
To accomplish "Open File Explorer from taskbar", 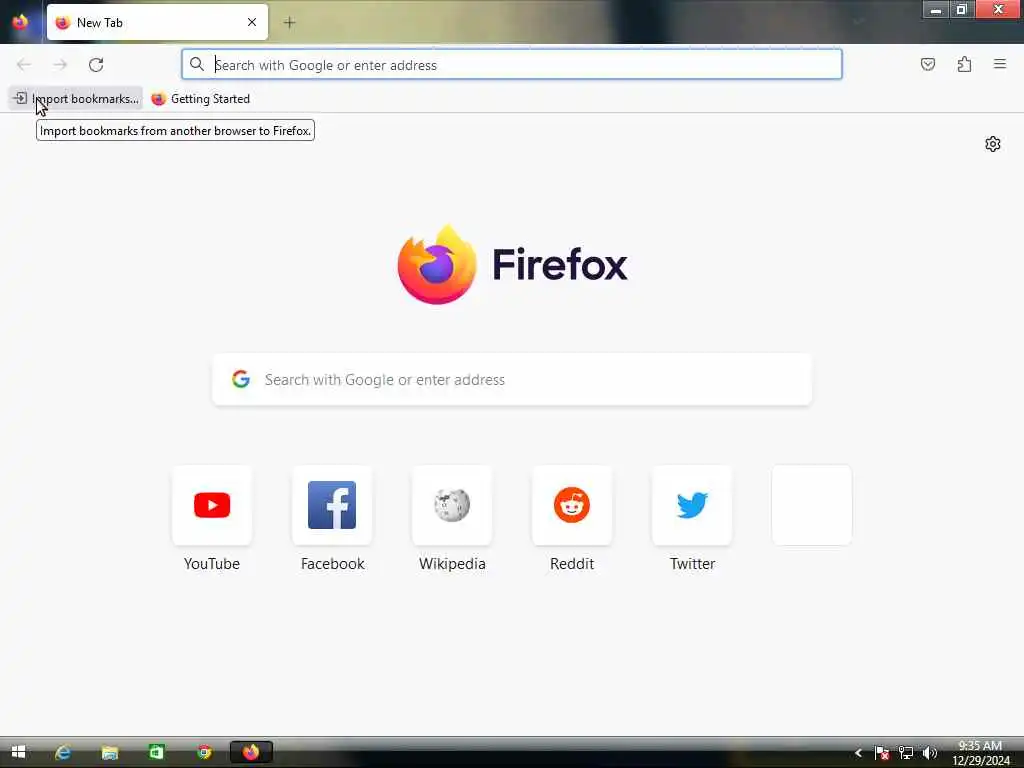I will click(110, 752).
